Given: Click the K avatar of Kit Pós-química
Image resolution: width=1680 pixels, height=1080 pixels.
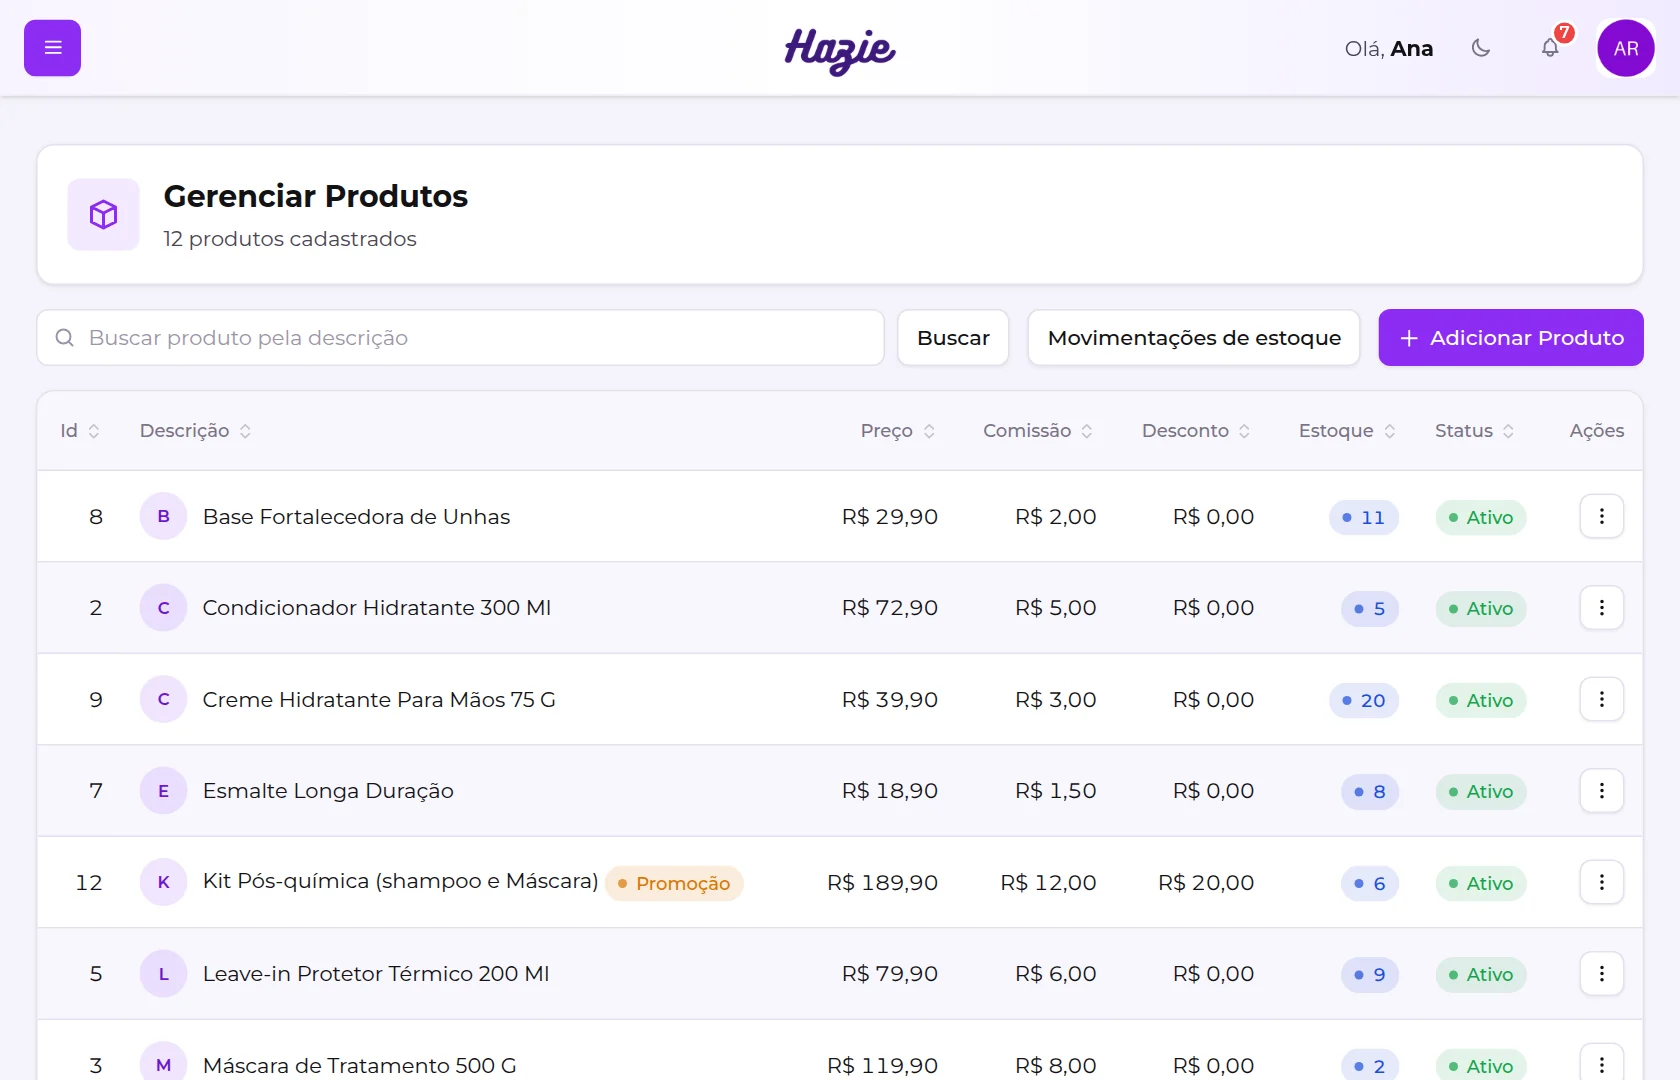Looking at the screenshot, I should tap(164, 882).
